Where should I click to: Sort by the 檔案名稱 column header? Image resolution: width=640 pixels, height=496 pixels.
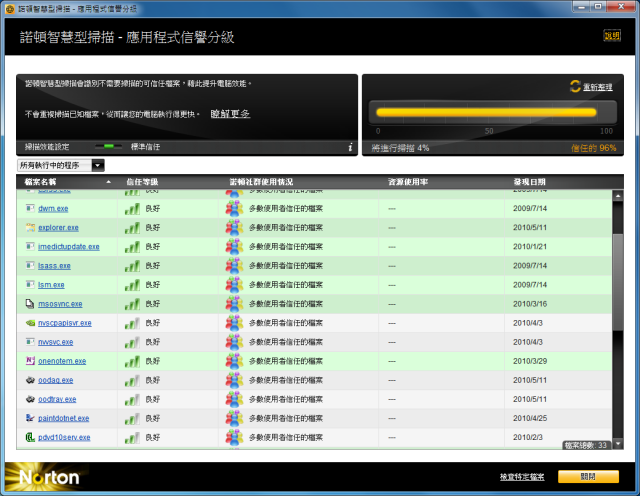click(x=40, y=182)
